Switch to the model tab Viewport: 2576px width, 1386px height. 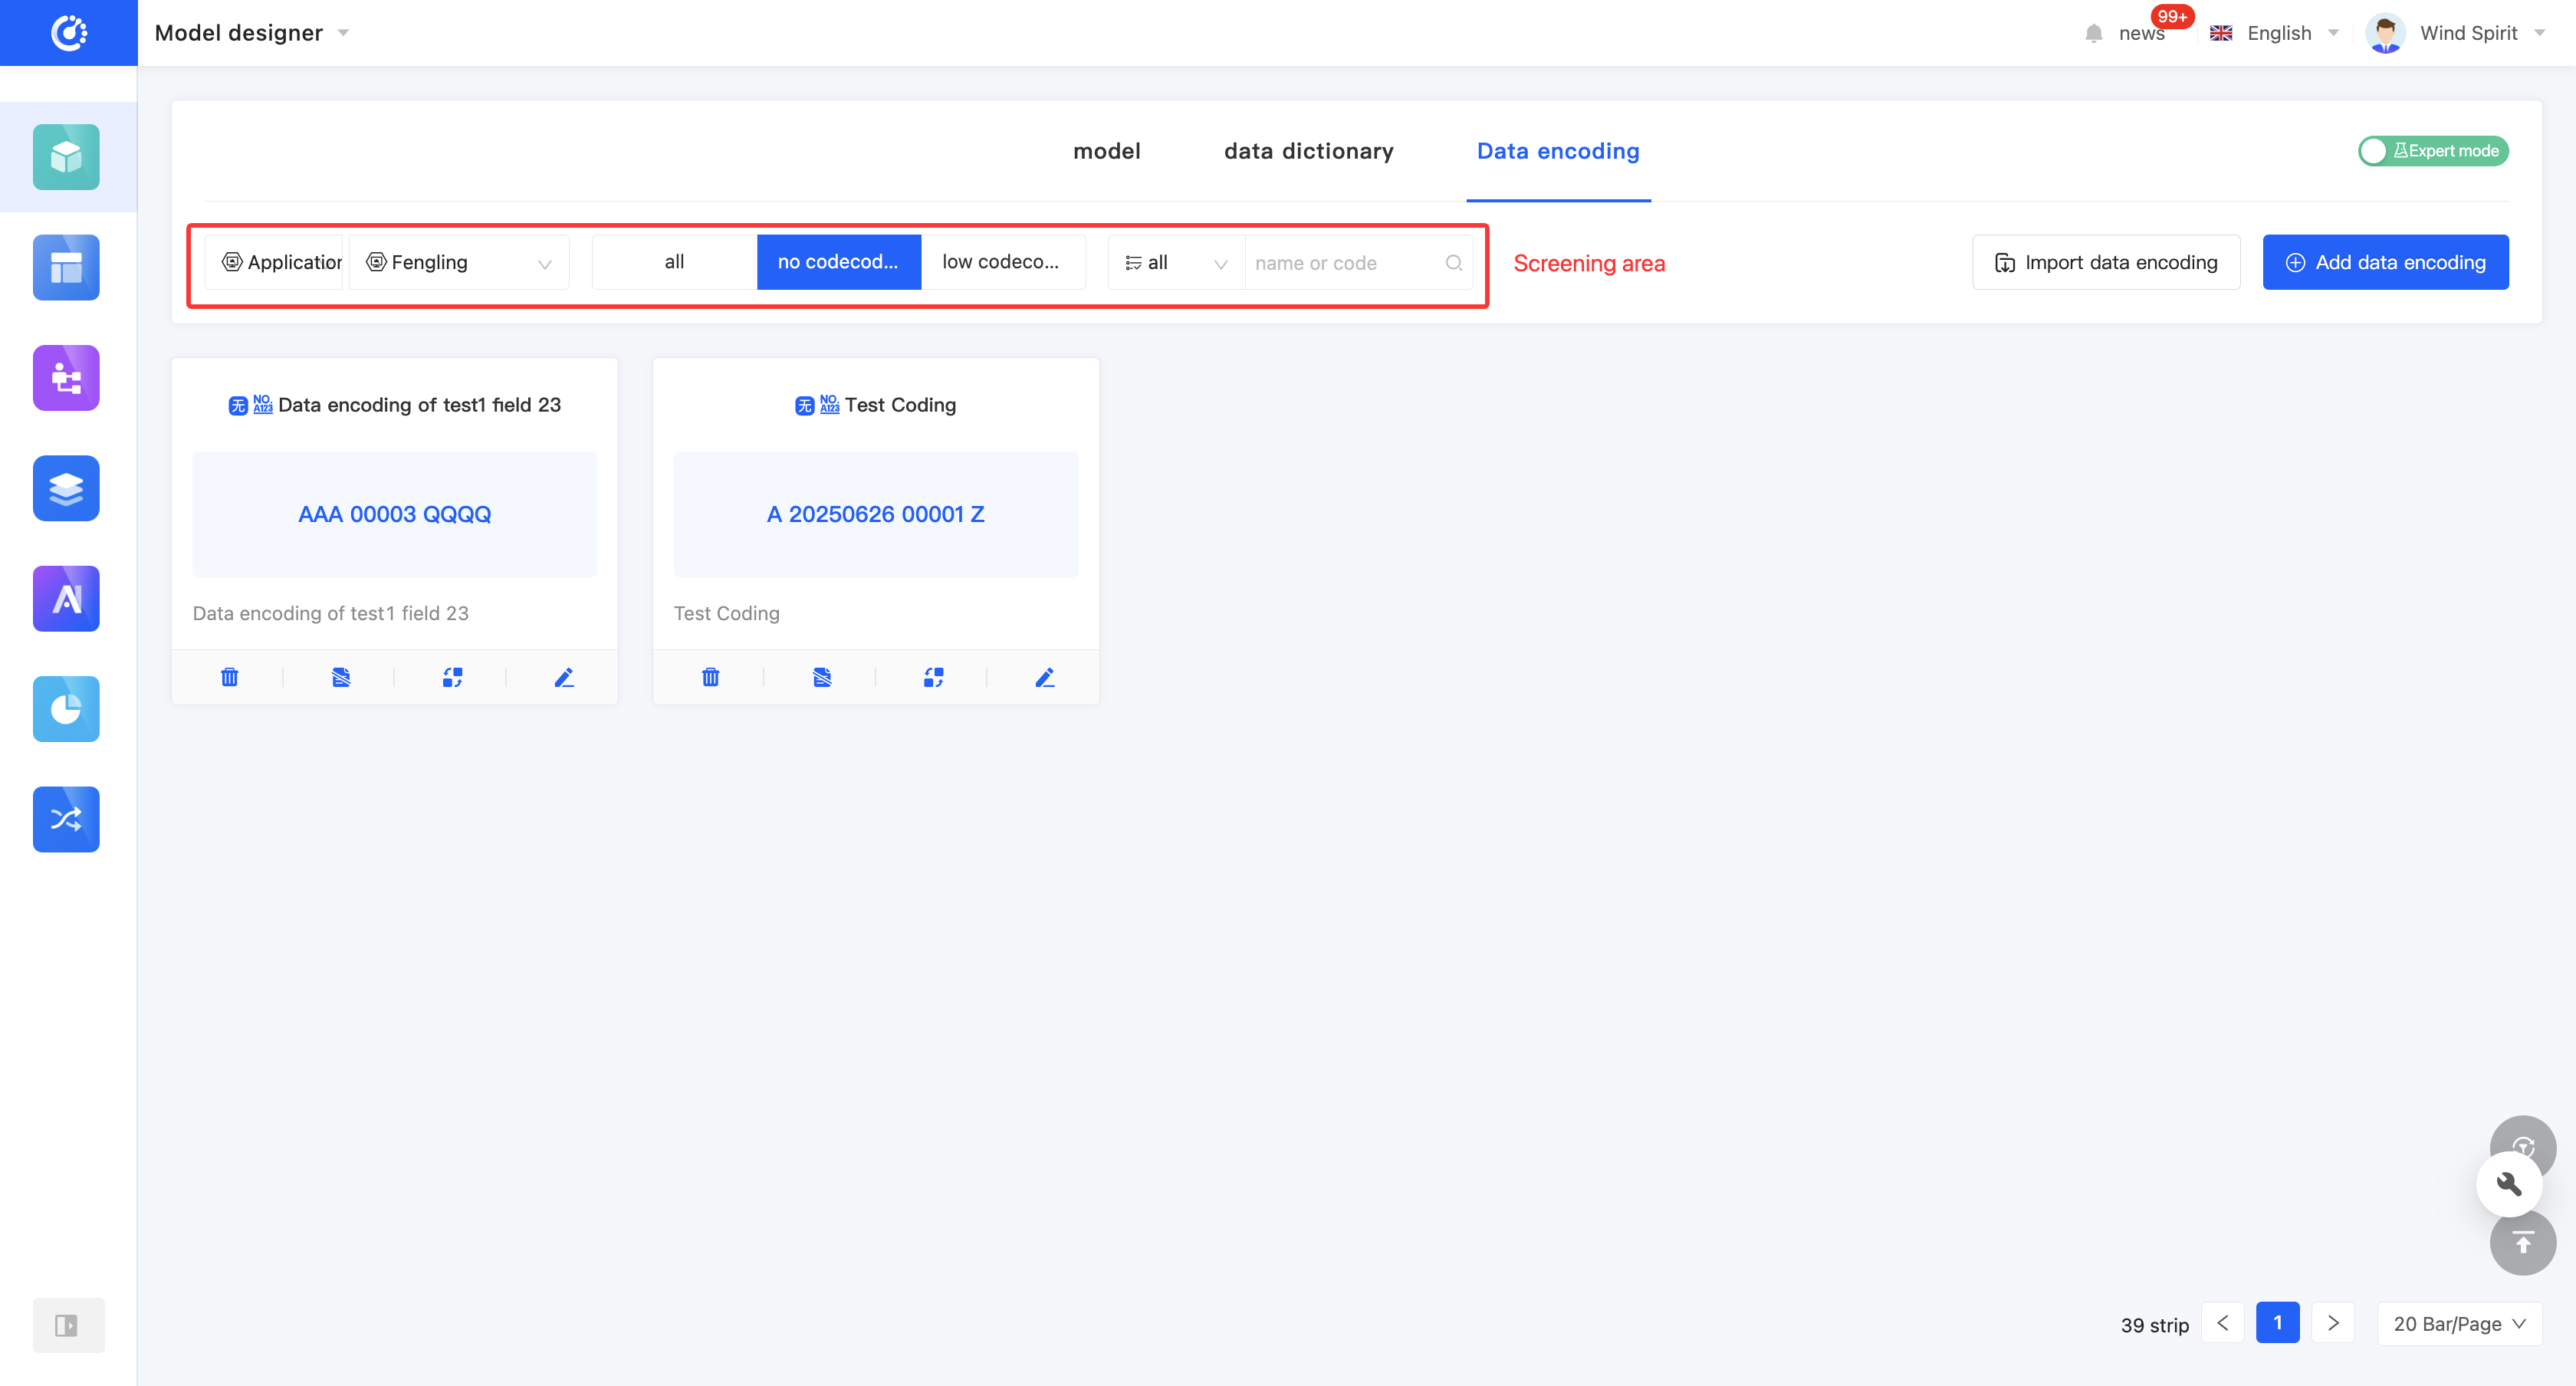[x=1106, y=151]
